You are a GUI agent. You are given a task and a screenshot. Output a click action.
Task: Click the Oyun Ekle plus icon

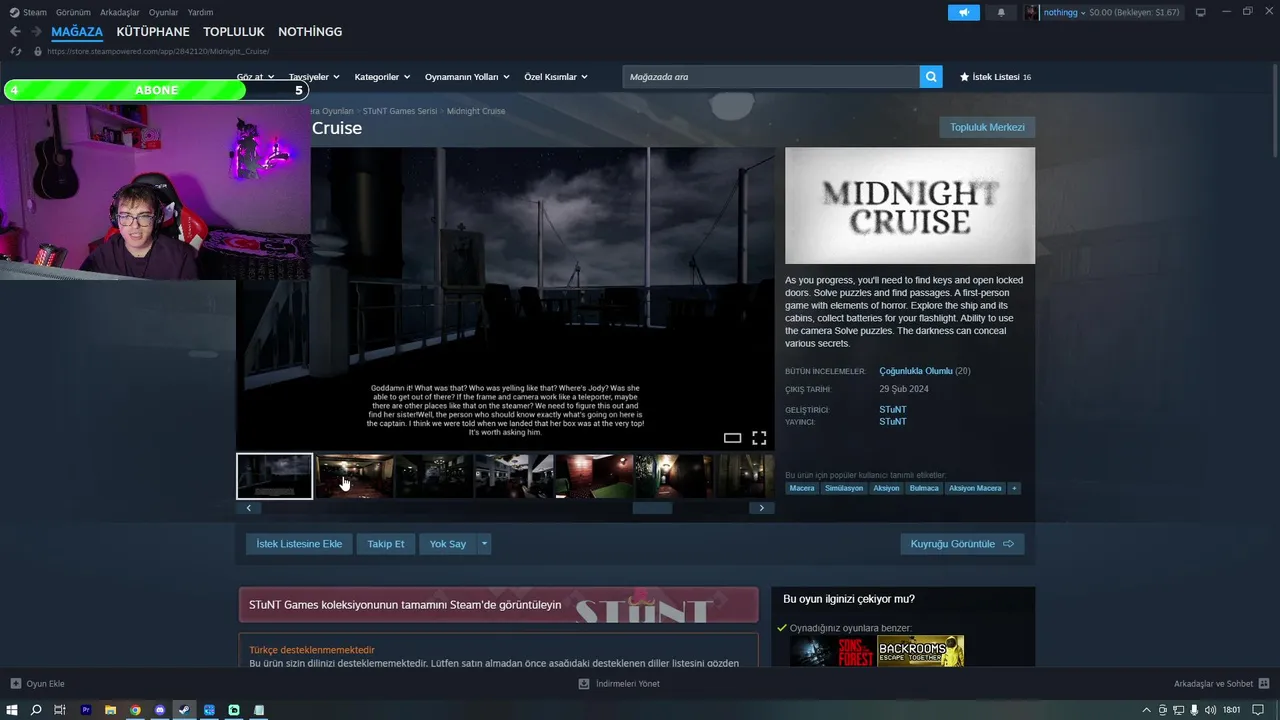pyautogui.click(x=15, y=684)
